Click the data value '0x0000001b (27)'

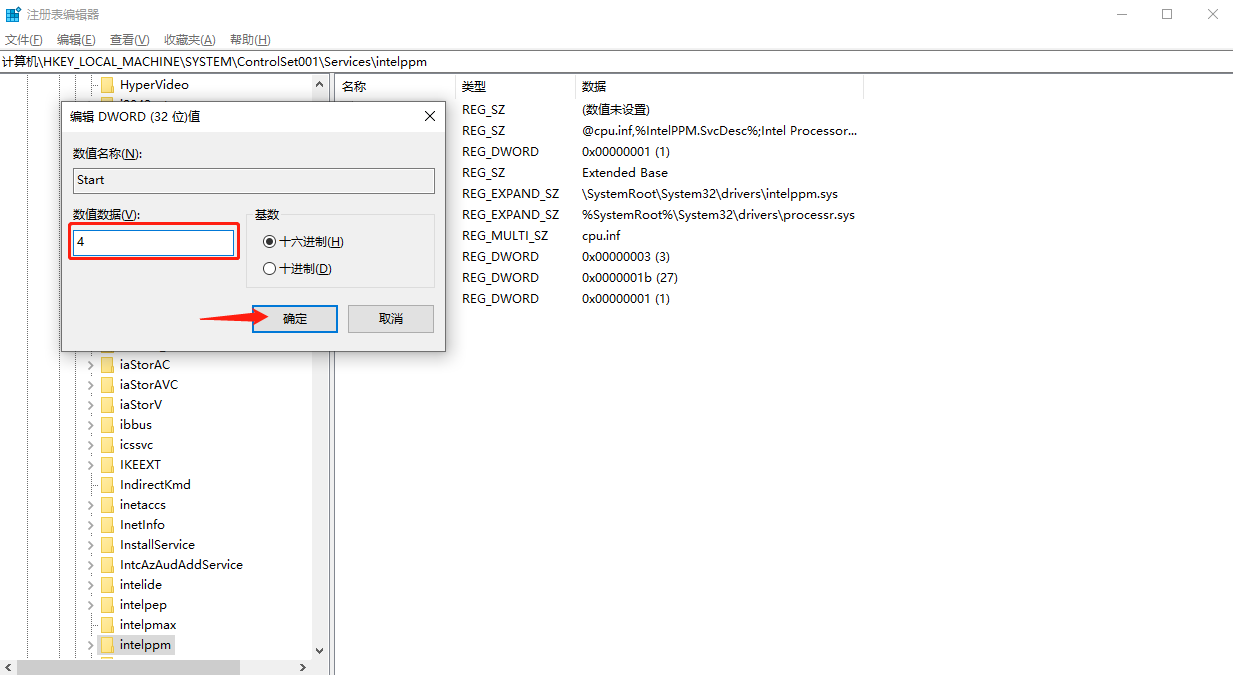[x=630, y=277]
